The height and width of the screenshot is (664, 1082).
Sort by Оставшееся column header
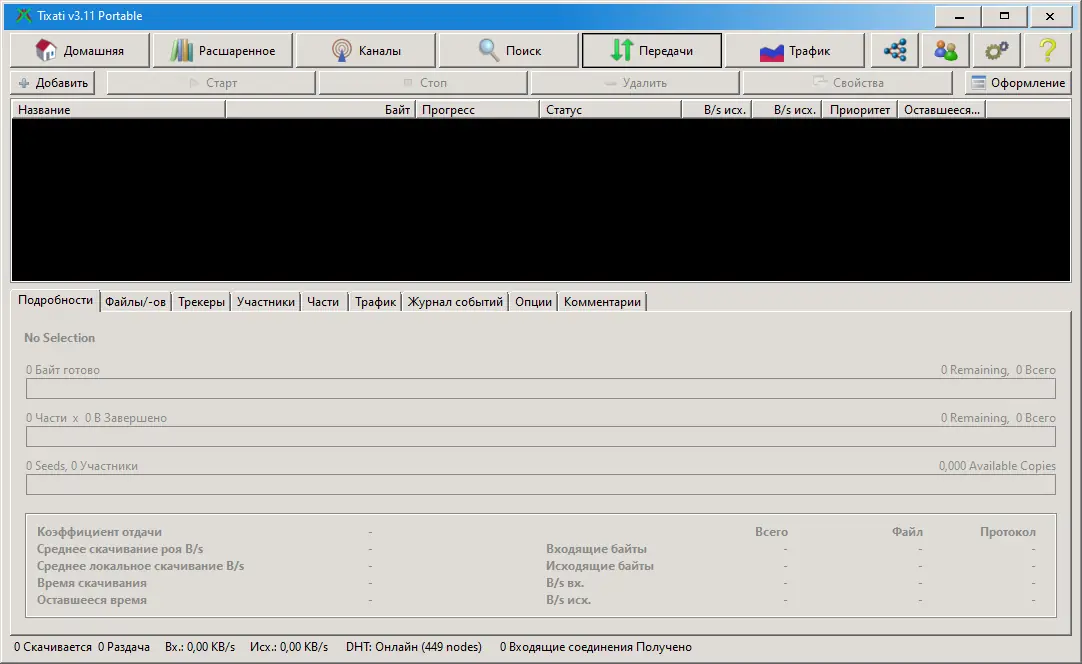[941, 110]
